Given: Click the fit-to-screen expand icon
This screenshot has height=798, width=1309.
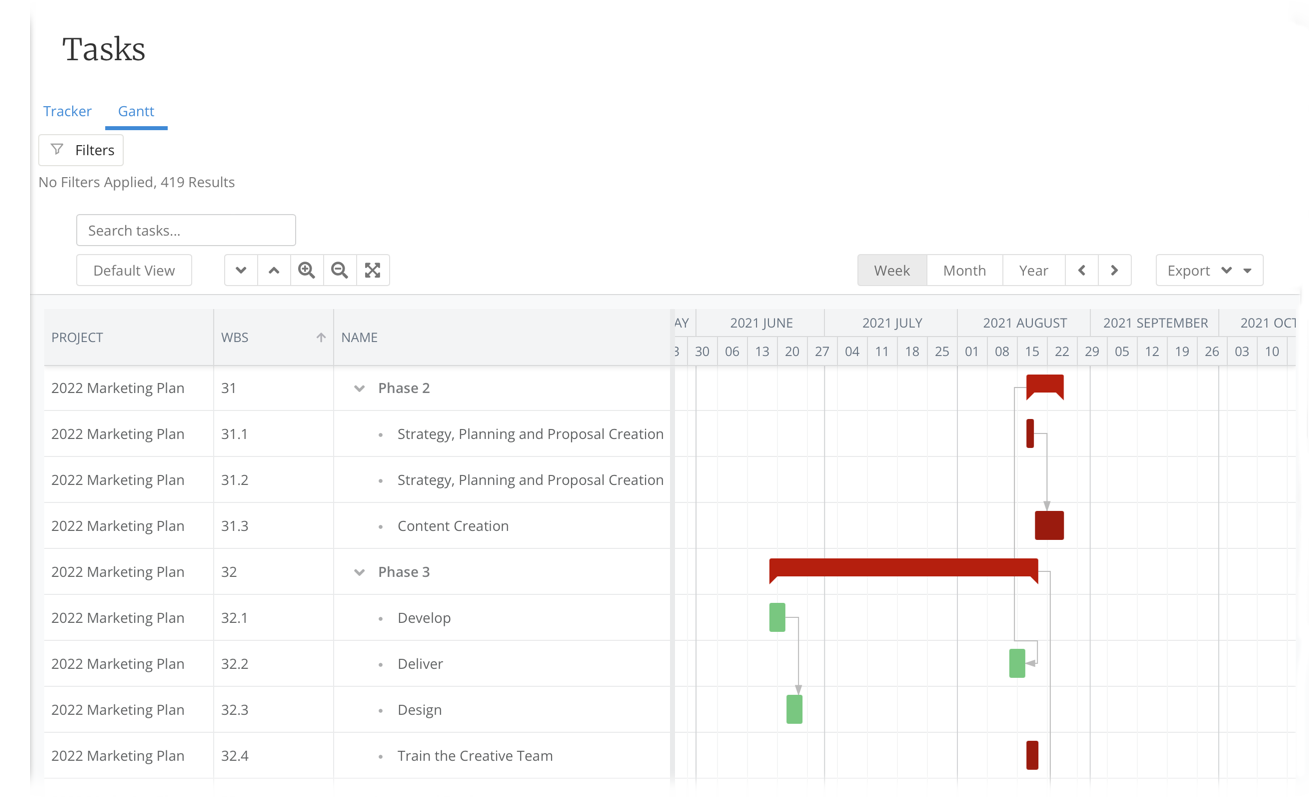Looking at the screenshot, I should tap(373, 270).
